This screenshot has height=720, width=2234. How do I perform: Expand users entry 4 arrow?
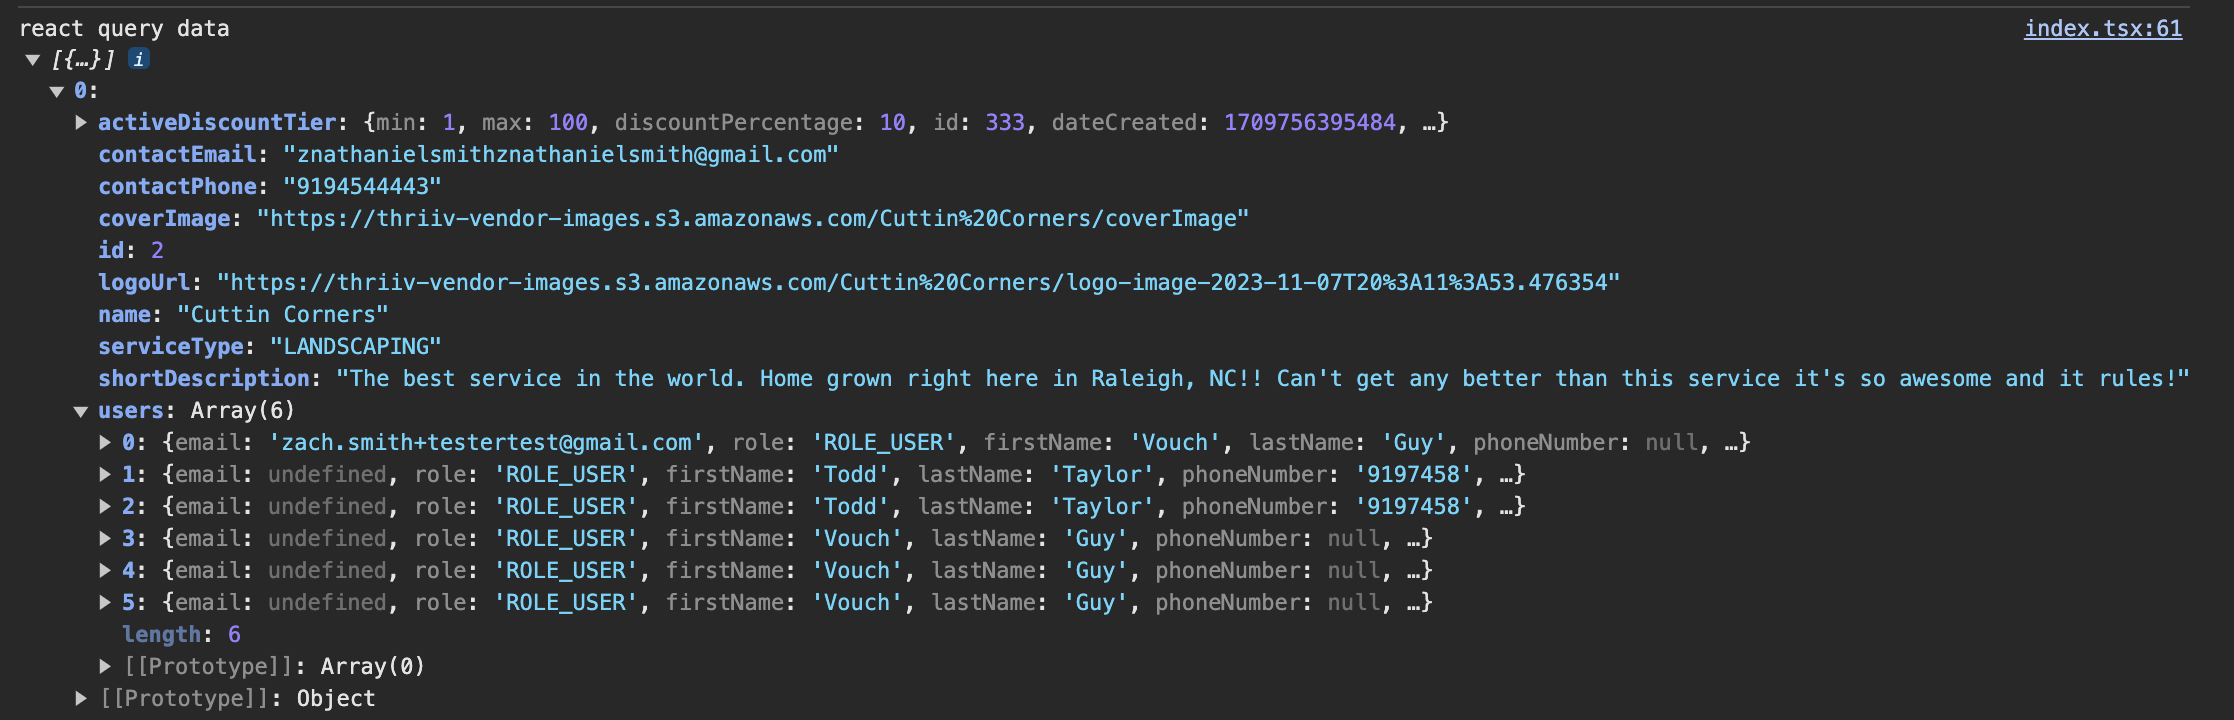click(x=105, y=570)
